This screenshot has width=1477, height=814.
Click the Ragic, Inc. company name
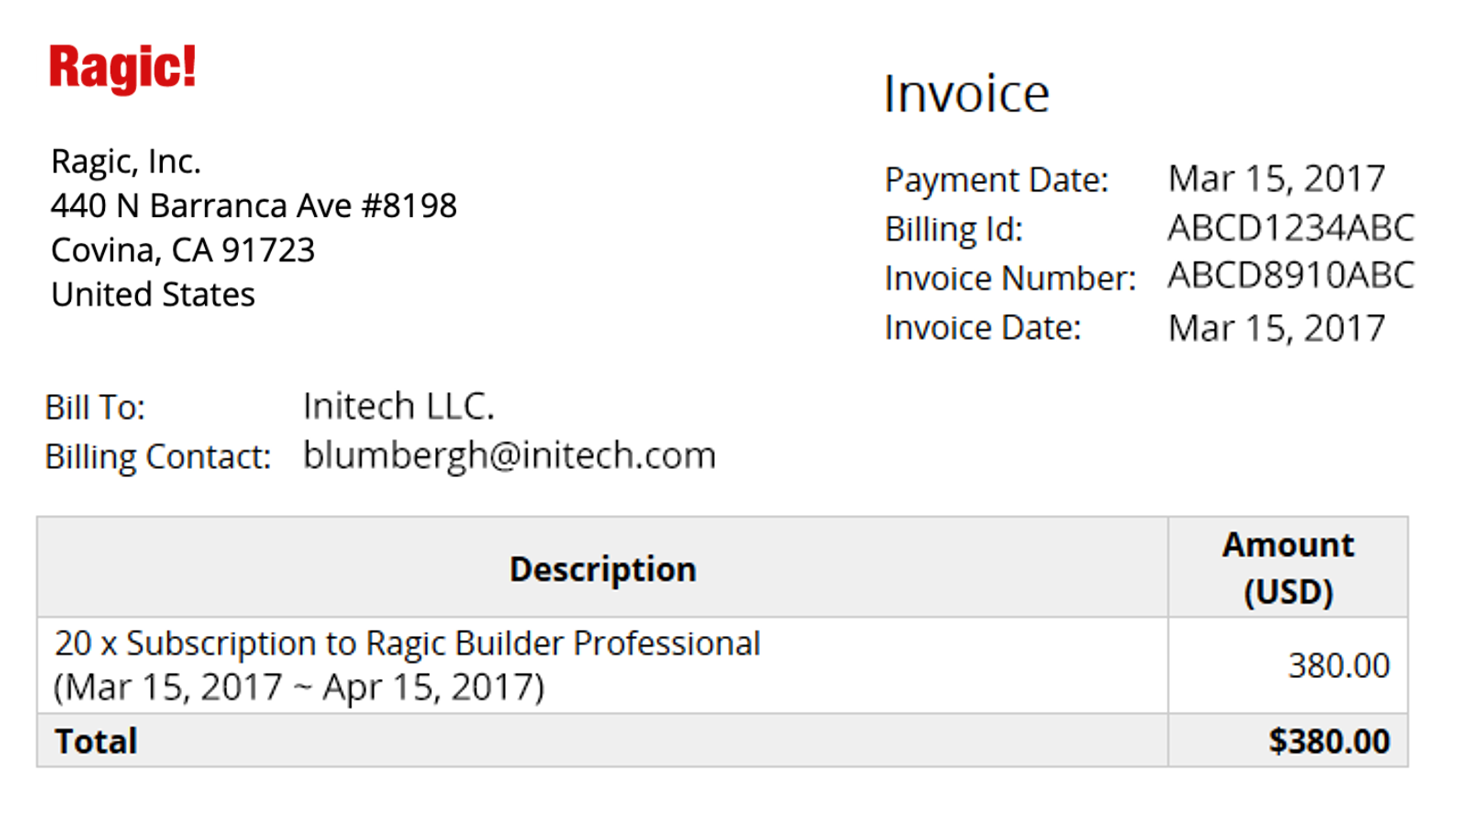pyautogui.click(x=126, y=161)
